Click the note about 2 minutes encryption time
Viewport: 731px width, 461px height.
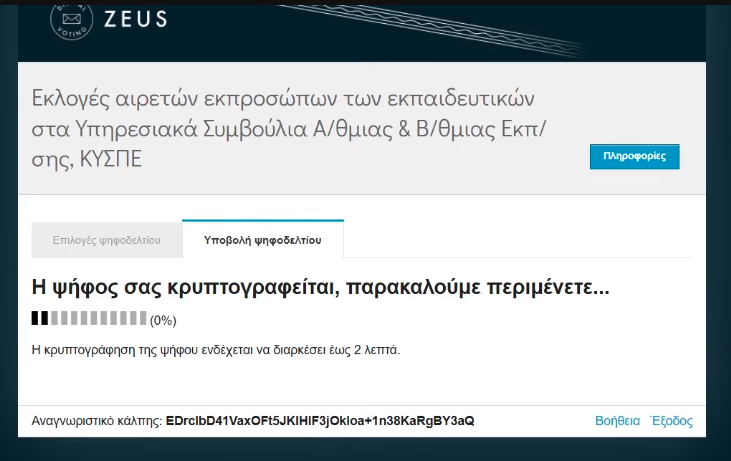pyautogui.click(x=216, y=350)
